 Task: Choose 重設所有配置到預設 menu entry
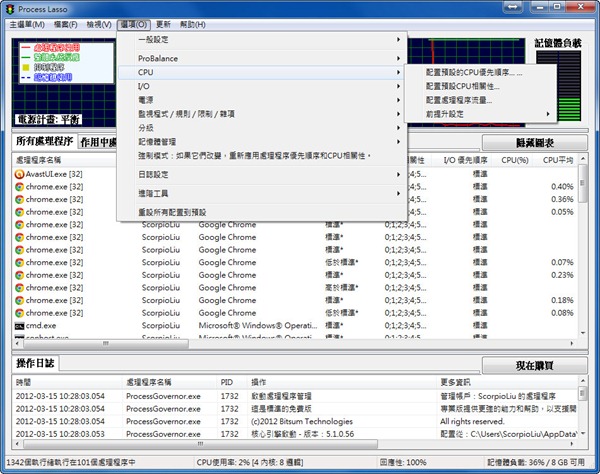click(x=261, y=212)
